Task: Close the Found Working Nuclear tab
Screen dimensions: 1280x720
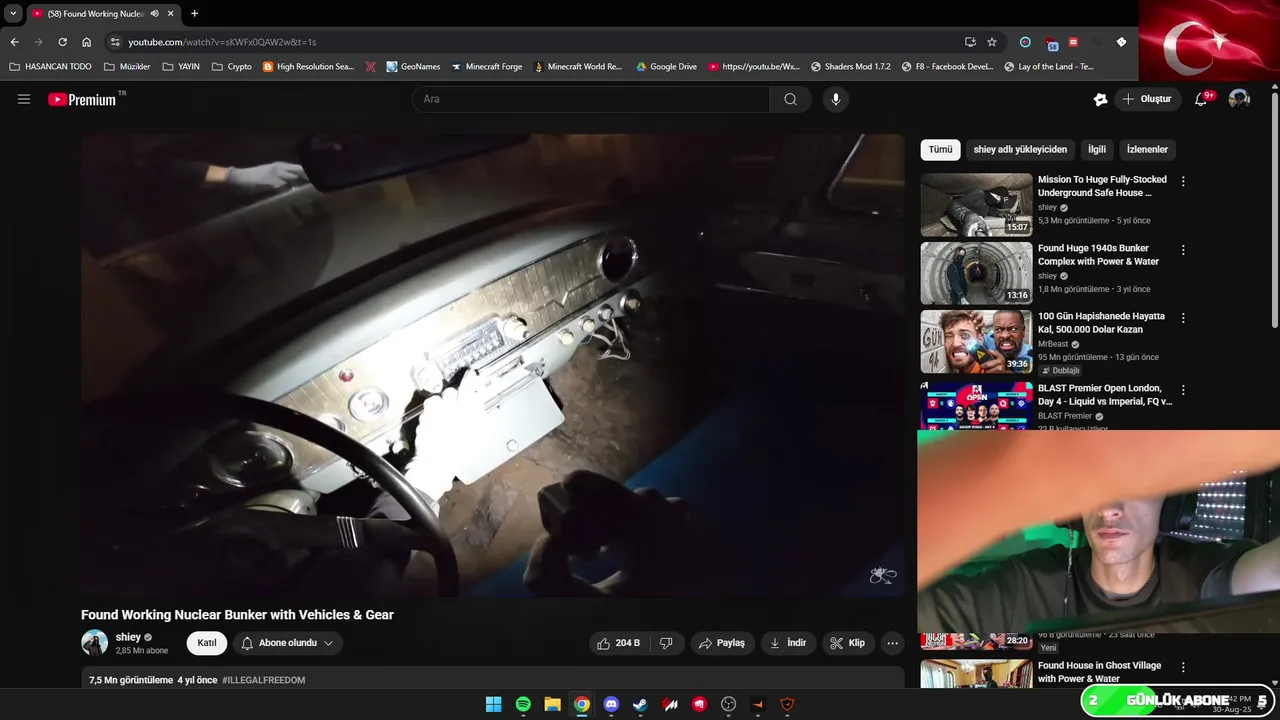Action: tap(171, 14)
